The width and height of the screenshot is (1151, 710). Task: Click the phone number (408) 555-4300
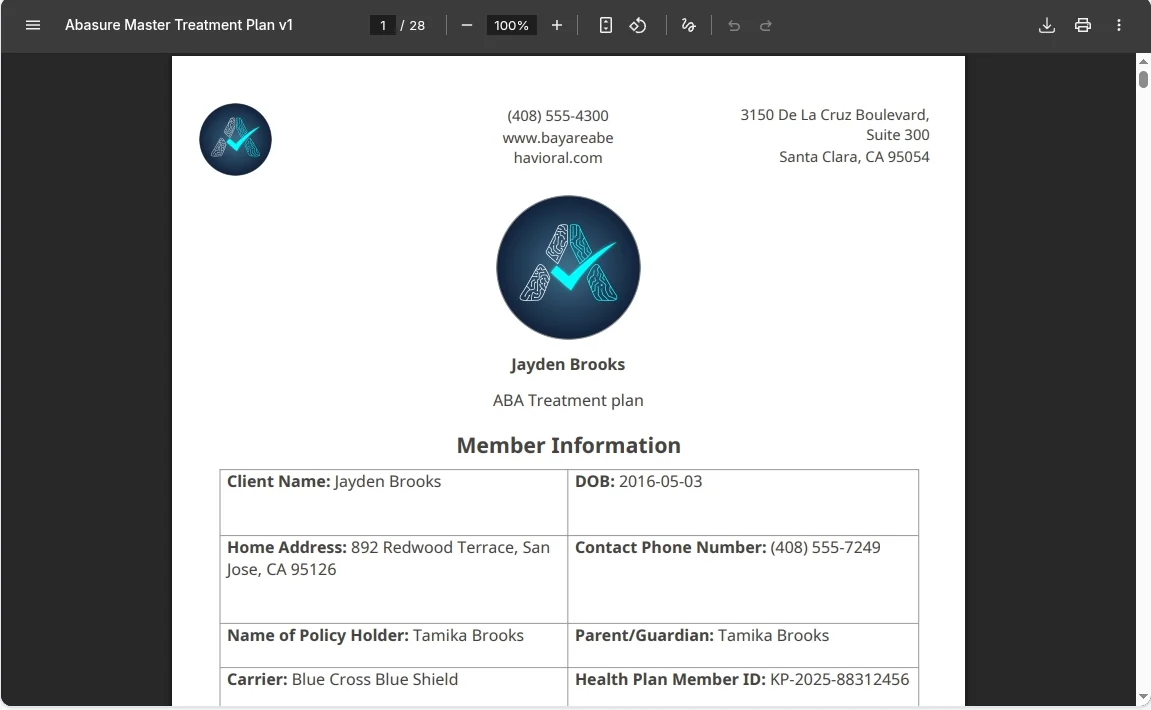tap(558, 116)
